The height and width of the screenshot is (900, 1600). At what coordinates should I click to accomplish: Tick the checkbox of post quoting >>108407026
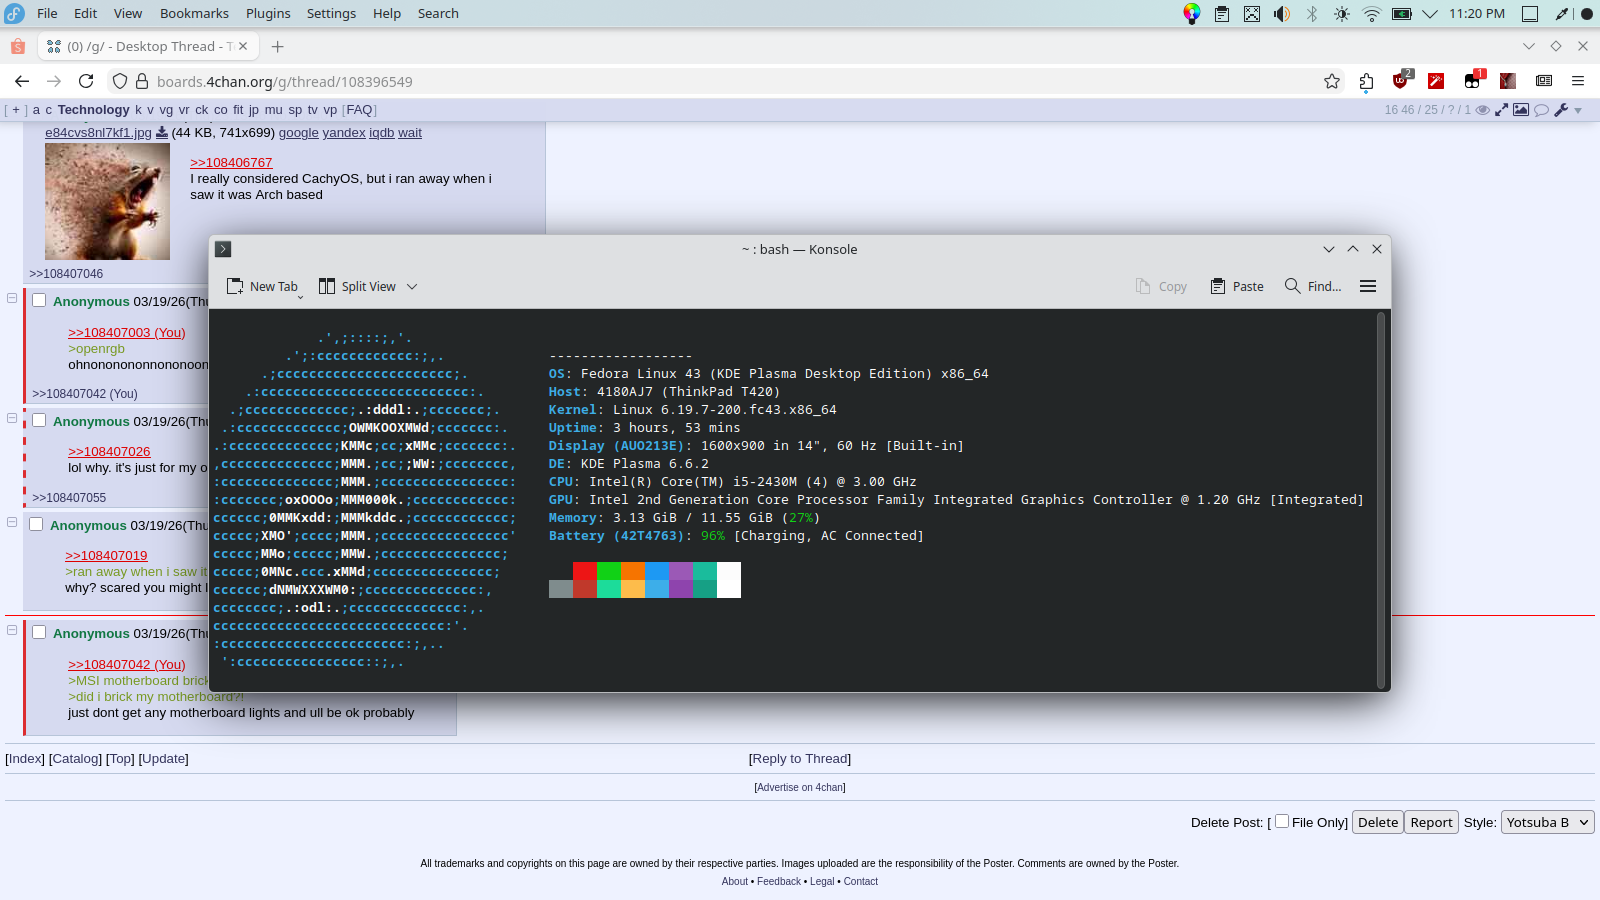pyautogui.click(x=39, y=420)
